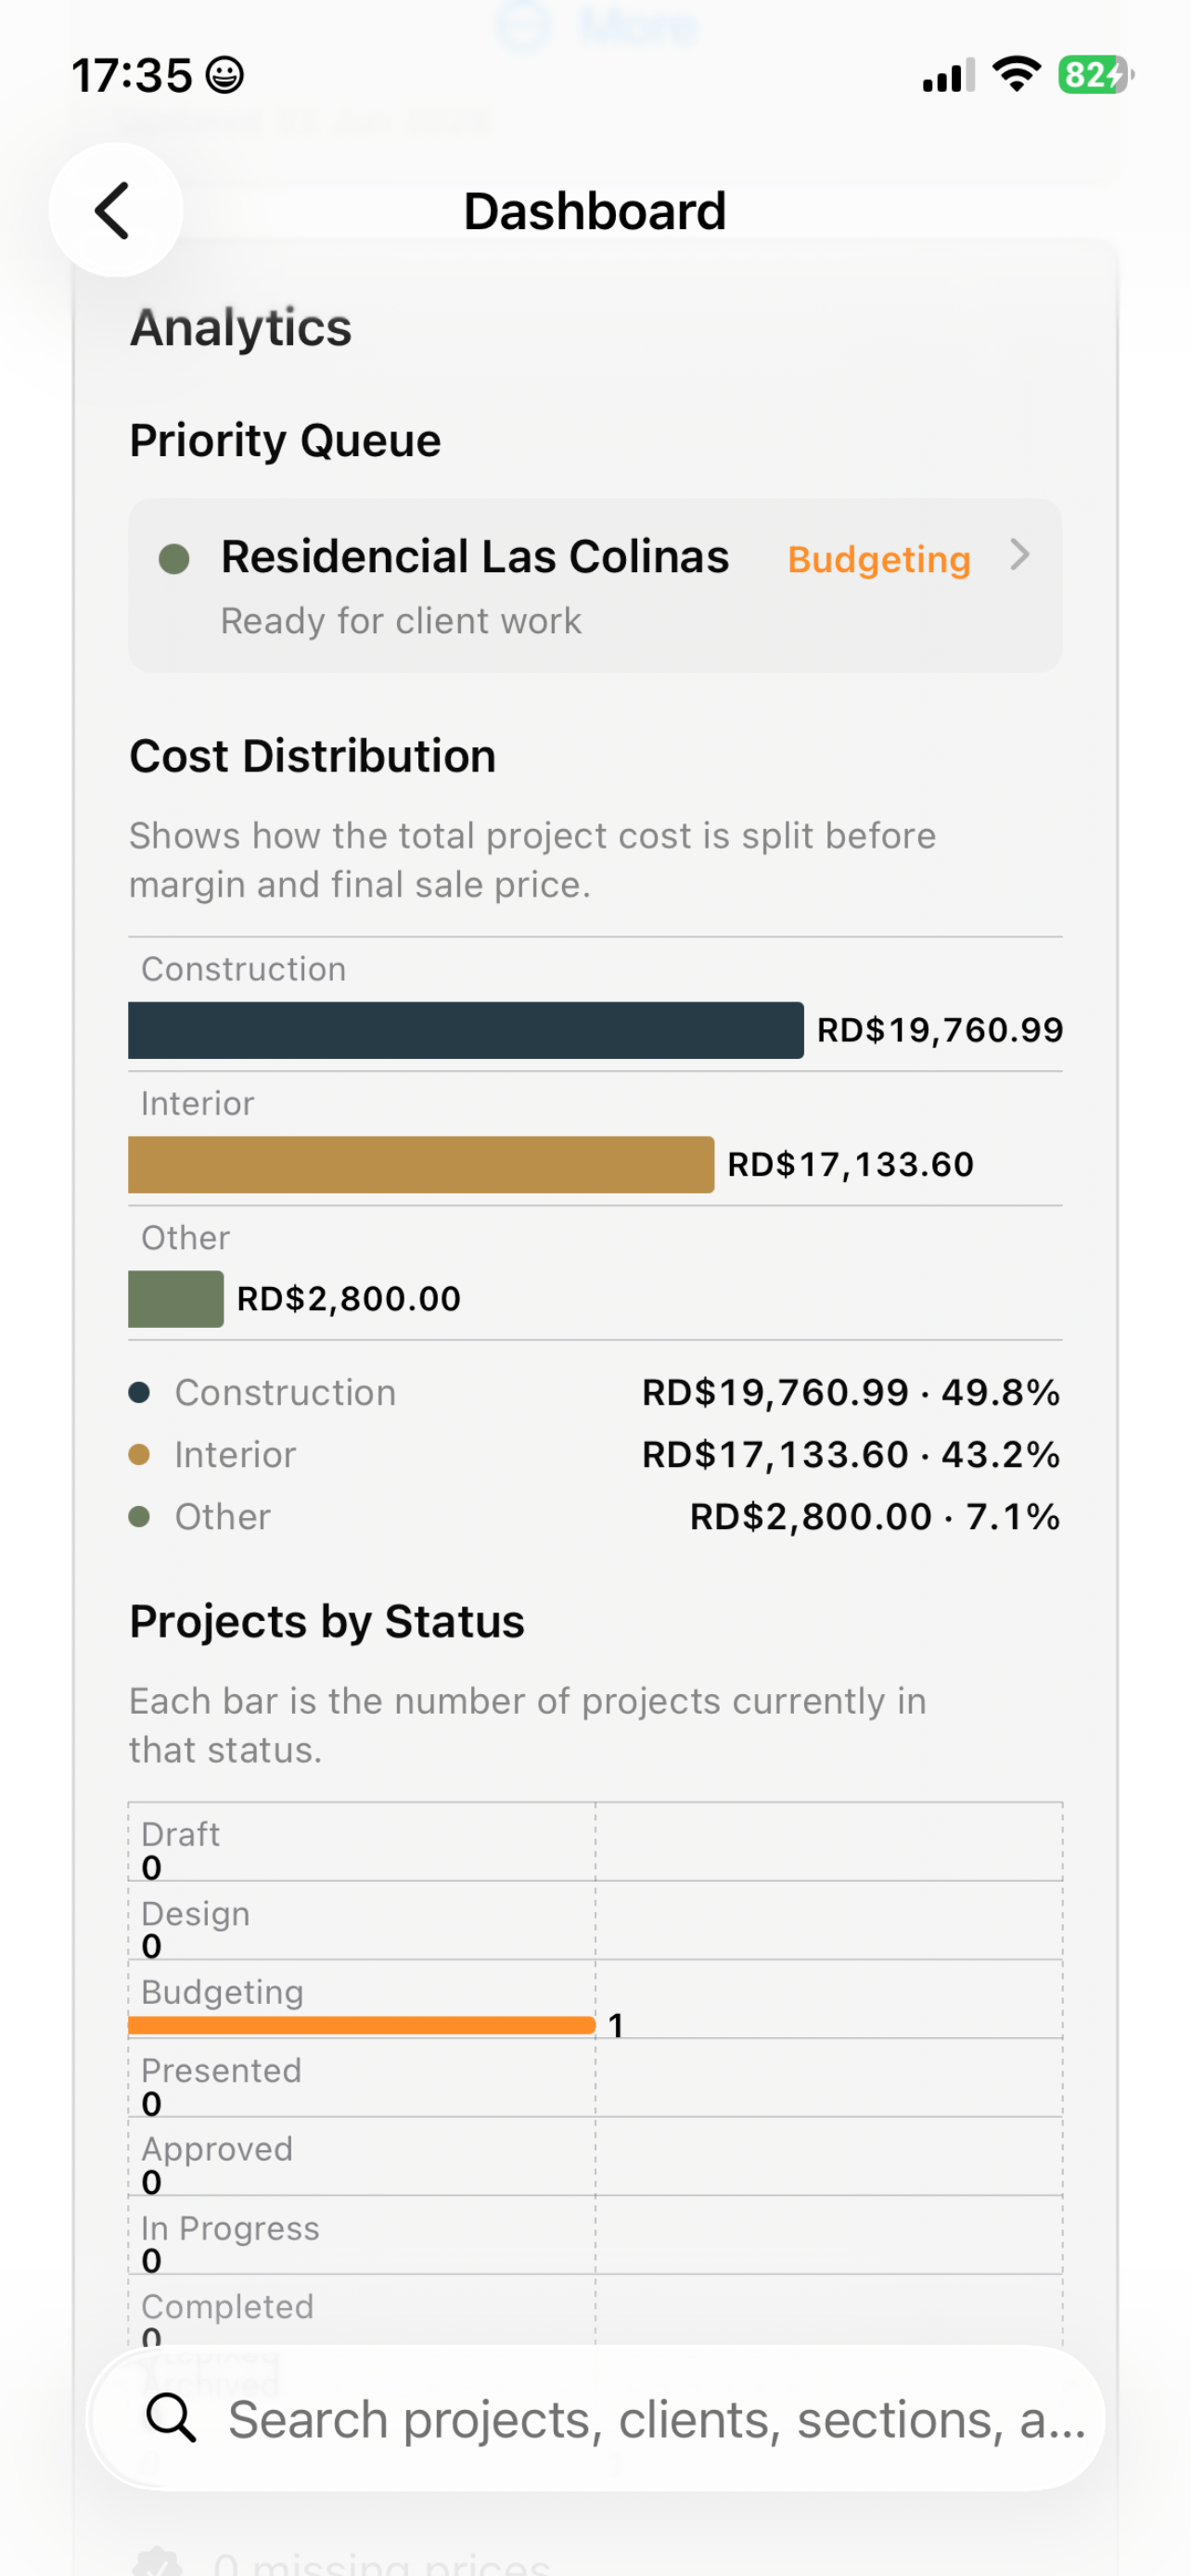1191x2576 pixels.
Task: Open the Residencial Las Colinas chevron
Action: click(x=1019, y=555)
